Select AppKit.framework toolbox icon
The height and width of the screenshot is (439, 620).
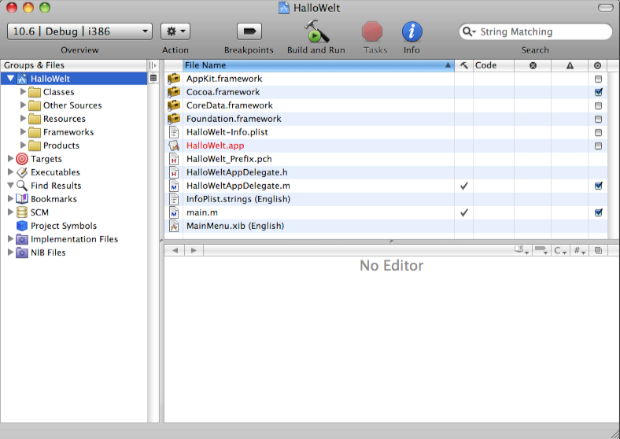click(174, 79)
